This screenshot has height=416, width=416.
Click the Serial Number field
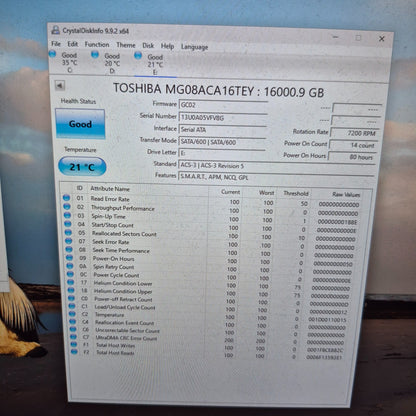(x=223, y=118)
